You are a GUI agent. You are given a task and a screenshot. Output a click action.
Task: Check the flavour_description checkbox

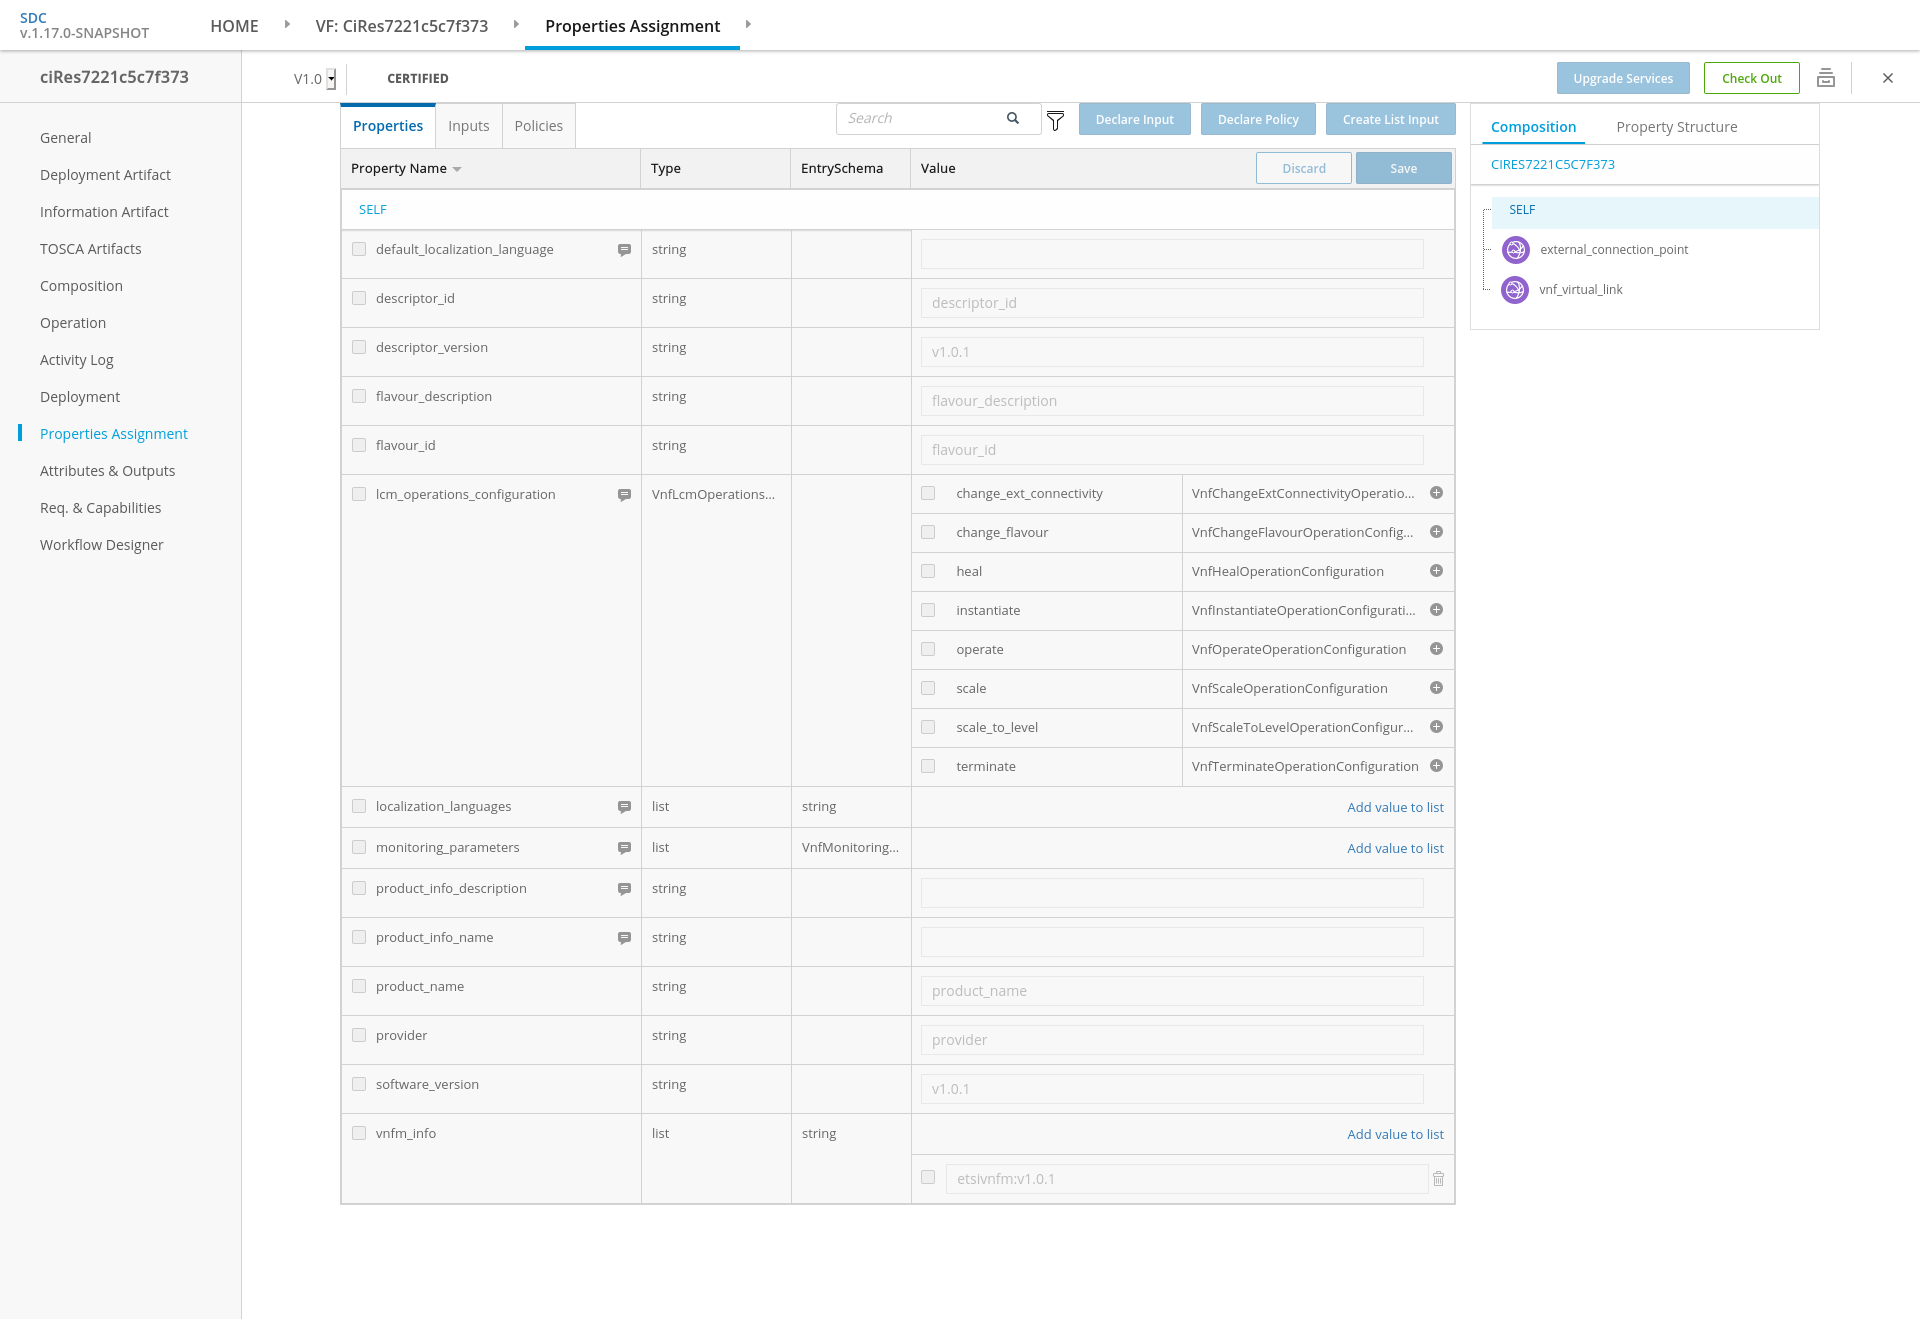coord(359,396)
